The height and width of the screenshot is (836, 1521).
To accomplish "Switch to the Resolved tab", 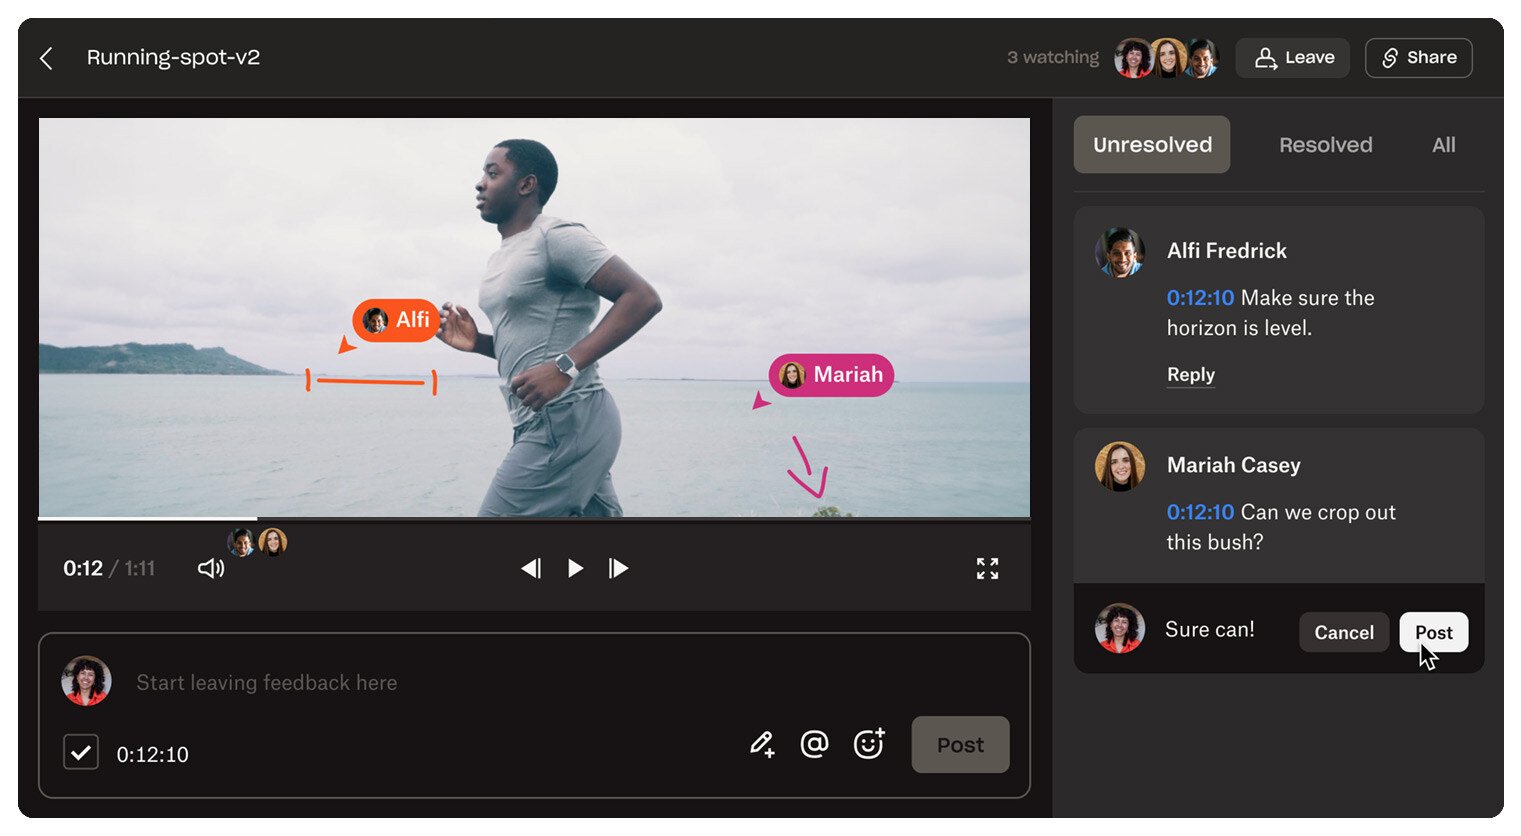I will (1325, 145).
